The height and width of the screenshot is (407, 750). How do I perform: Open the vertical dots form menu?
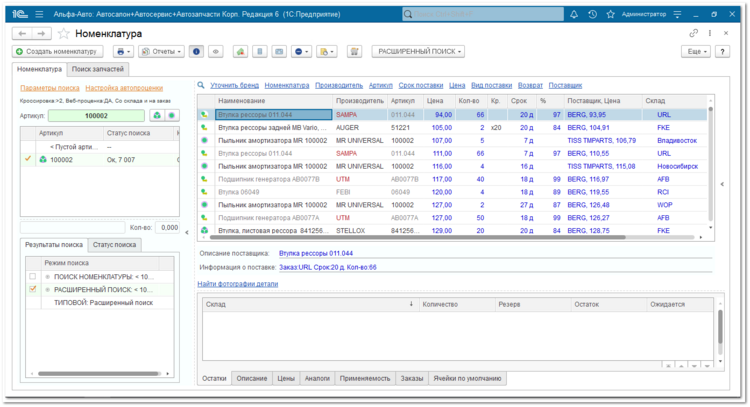710,33
